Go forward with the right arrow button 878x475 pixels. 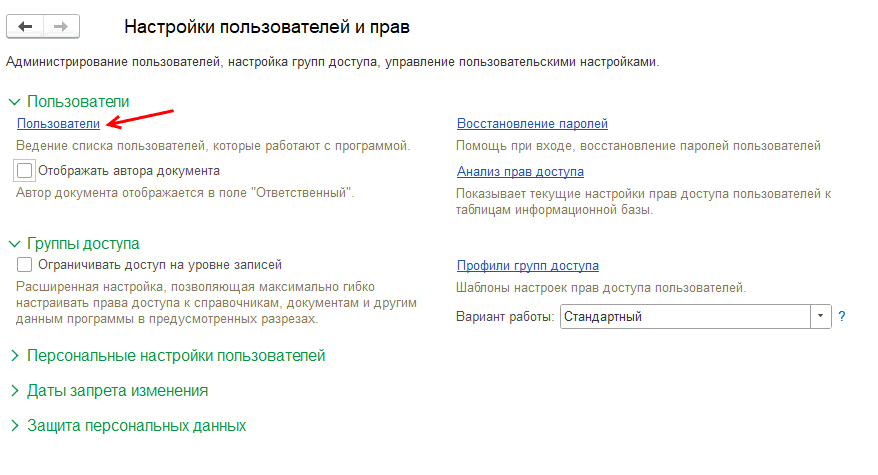[61, 26]
